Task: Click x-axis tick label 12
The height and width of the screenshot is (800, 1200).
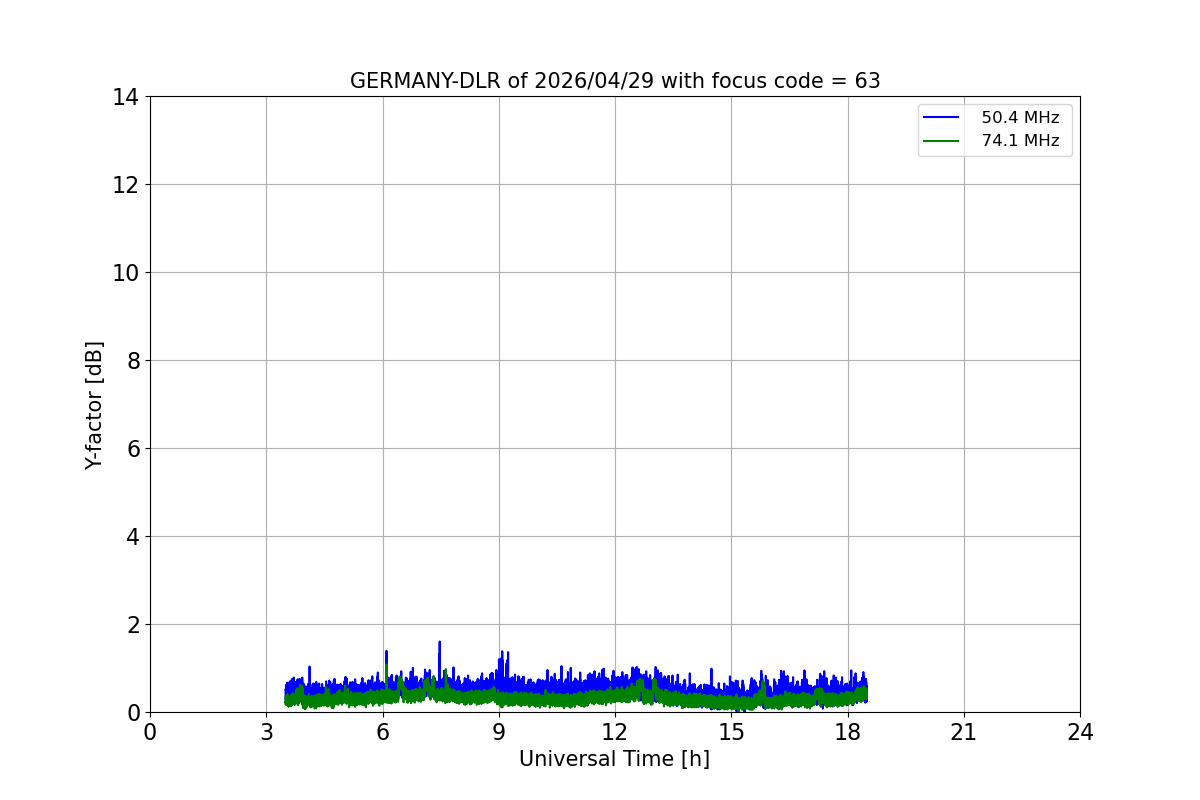Action: point(615,732)
